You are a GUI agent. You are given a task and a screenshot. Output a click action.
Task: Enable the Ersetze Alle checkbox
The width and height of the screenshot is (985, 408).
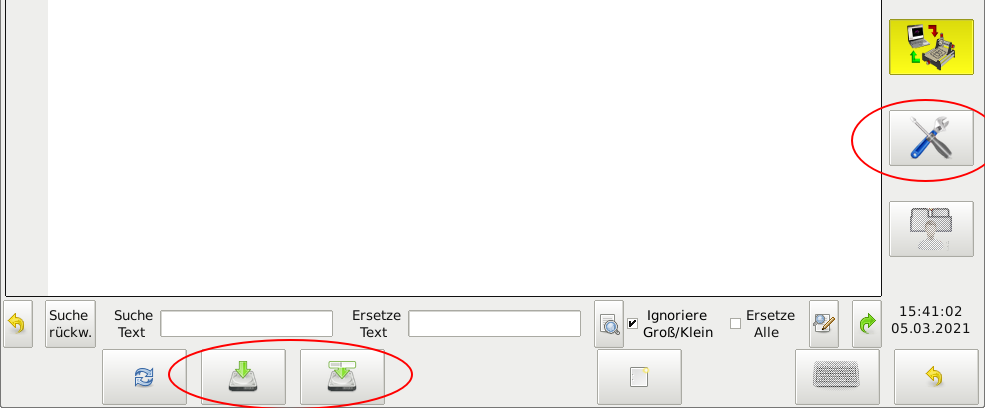tap(735, 324)
